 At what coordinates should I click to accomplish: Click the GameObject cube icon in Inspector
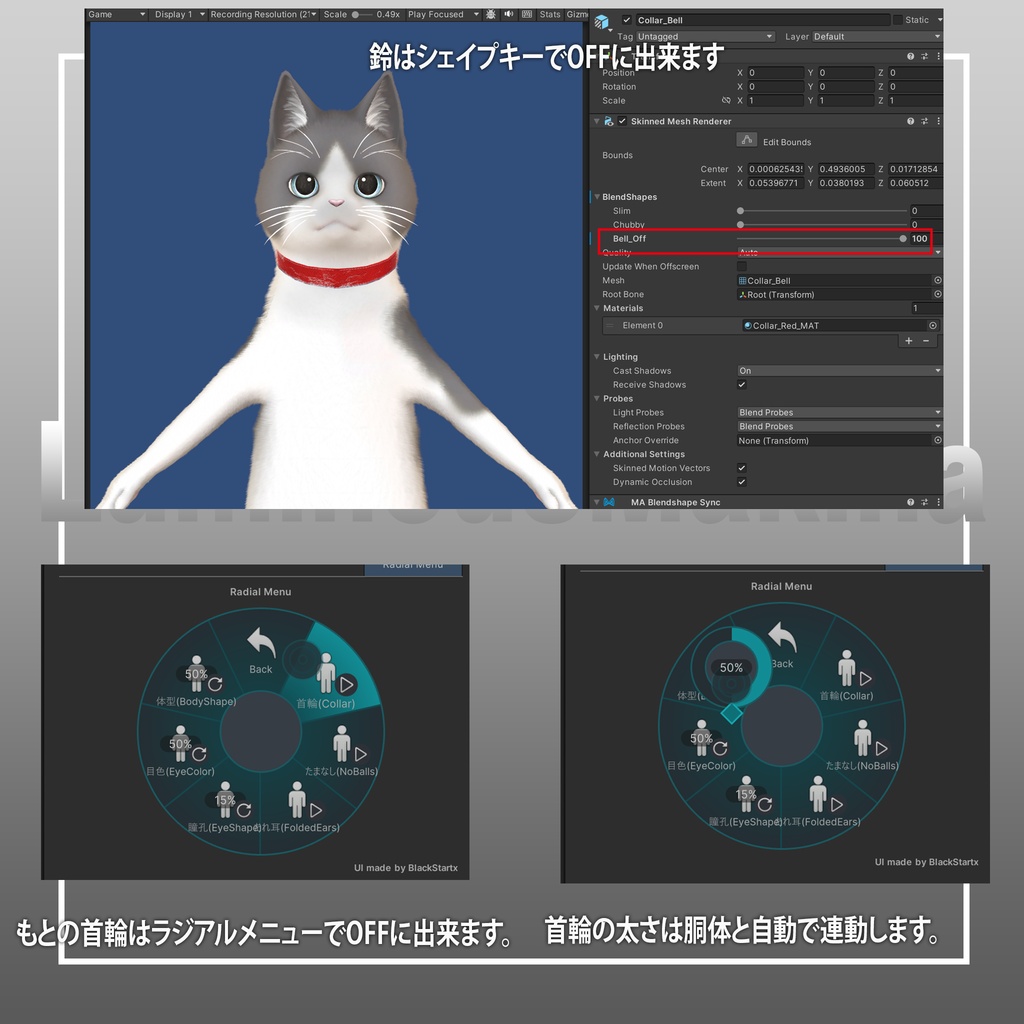pos(601,22)
